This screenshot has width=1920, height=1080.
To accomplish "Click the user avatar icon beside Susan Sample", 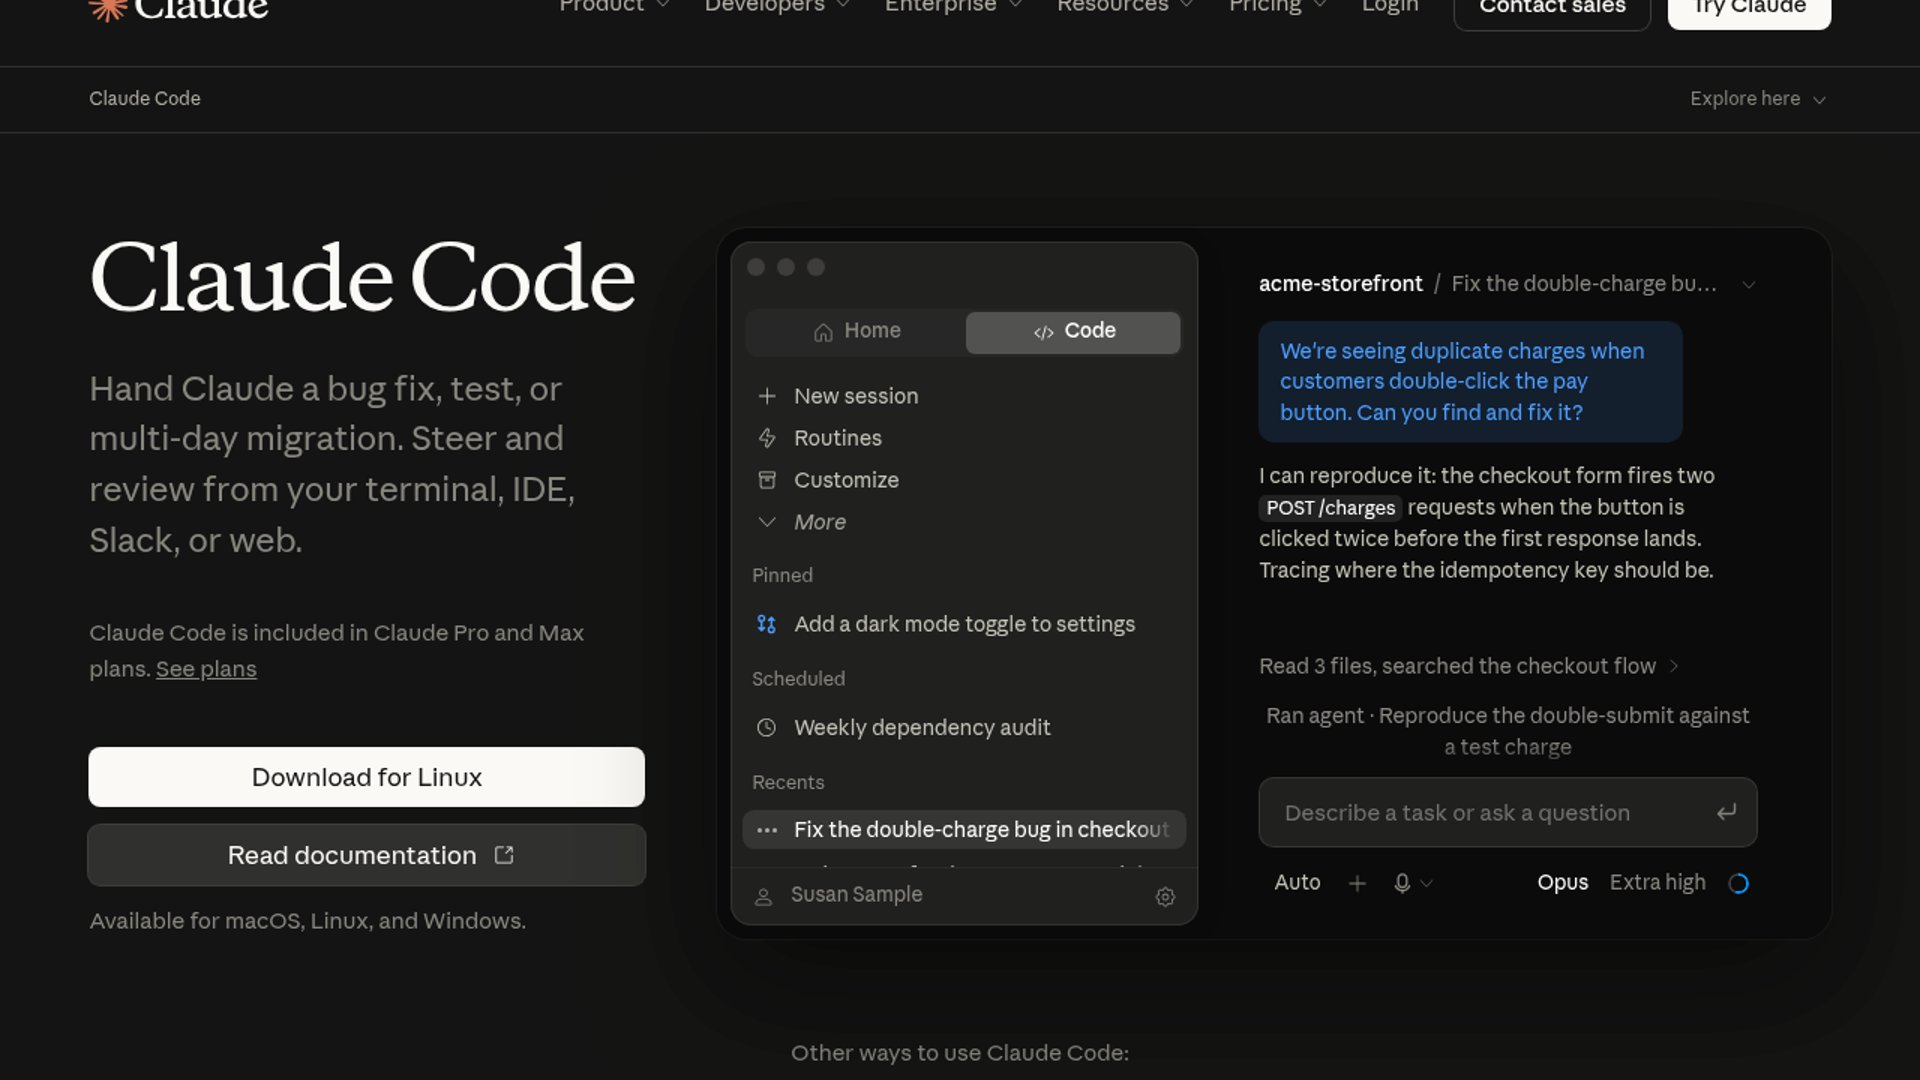I will pyautogui.click(x=763, y=896).
